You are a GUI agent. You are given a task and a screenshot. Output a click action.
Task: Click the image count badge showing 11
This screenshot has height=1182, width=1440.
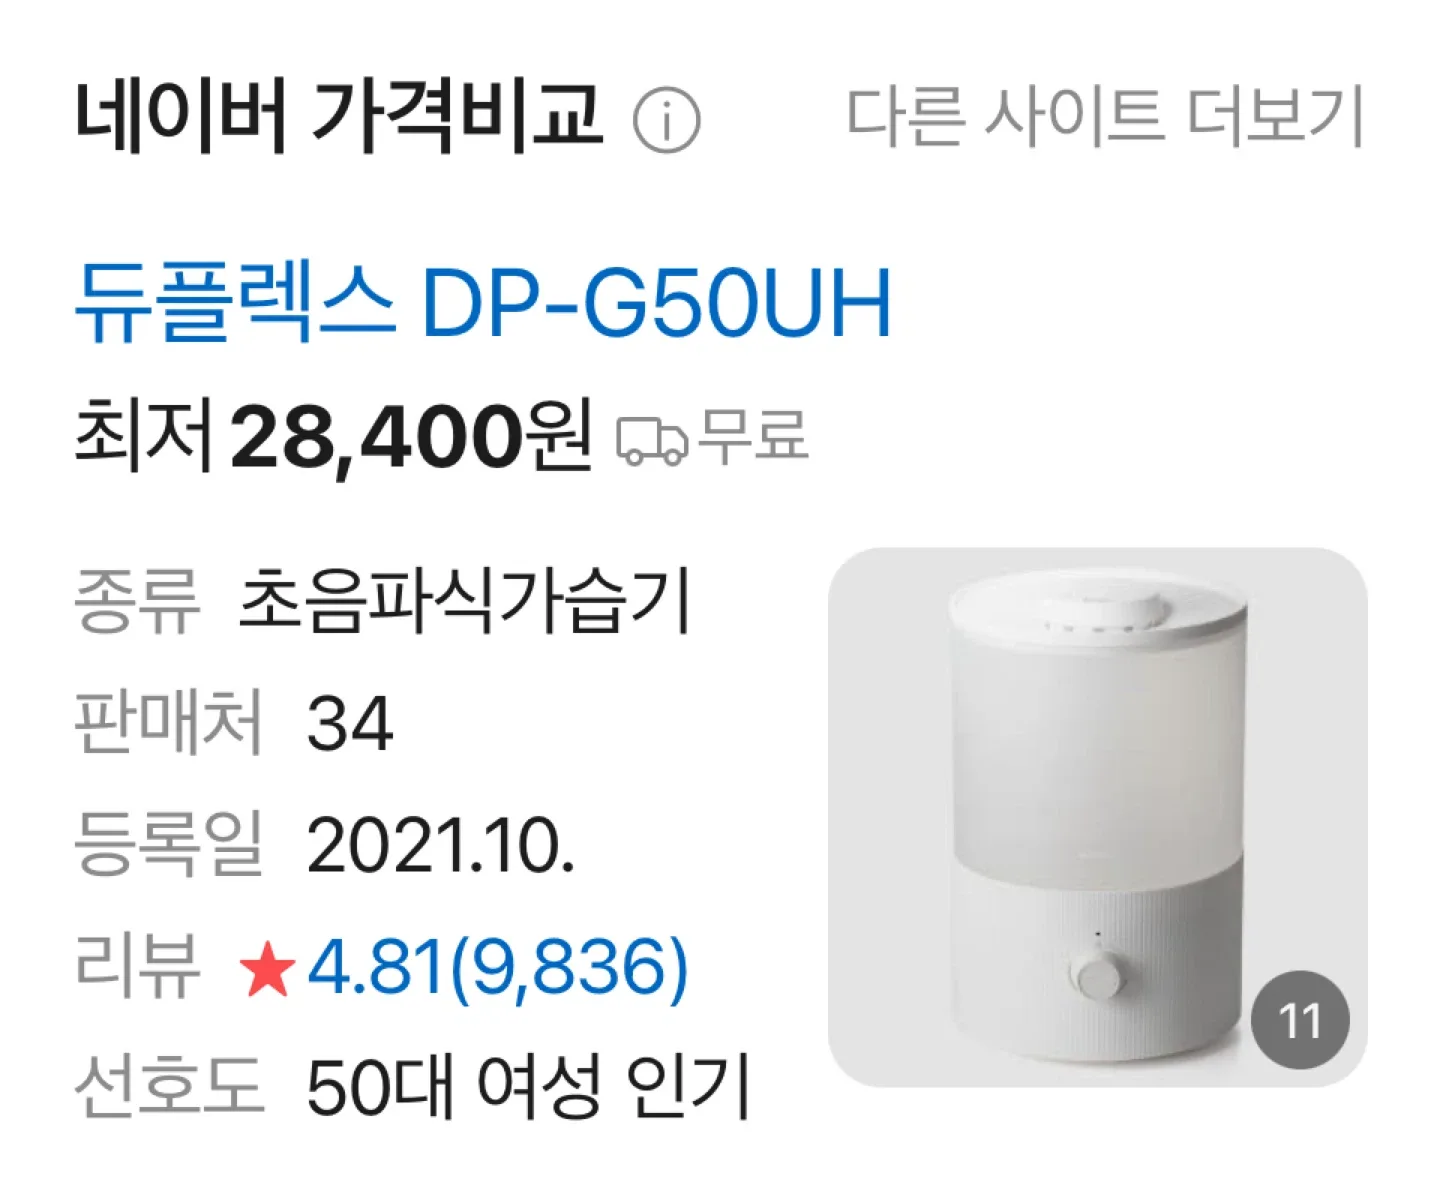pyautogui.click(x=1300, y=1020)
